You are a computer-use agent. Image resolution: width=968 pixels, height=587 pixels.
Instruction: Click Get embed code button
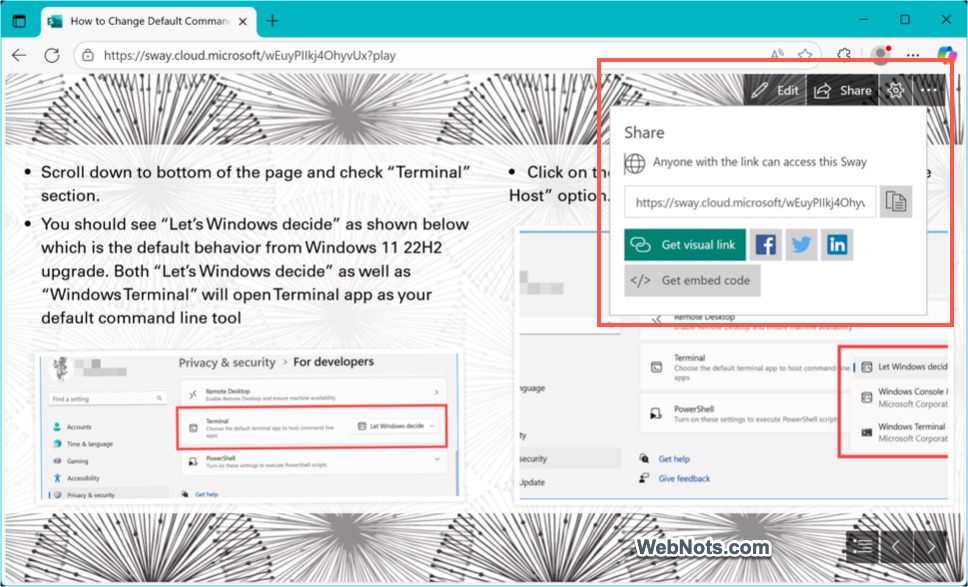coord(692,280)
